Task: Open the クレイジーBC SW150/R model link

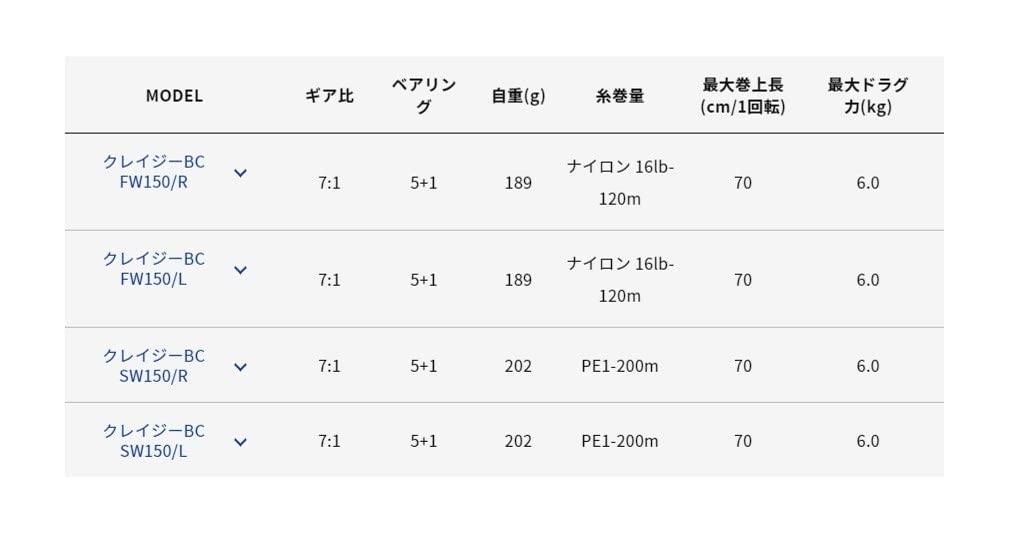Action: click(153, 366)
